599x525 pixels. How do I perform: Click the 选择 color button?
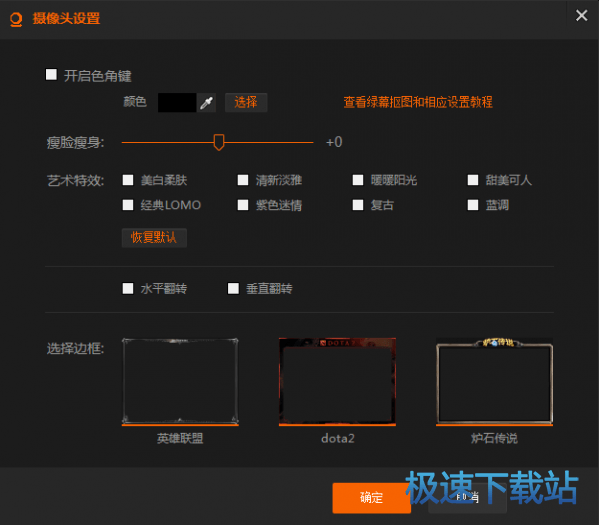point(246,102)
